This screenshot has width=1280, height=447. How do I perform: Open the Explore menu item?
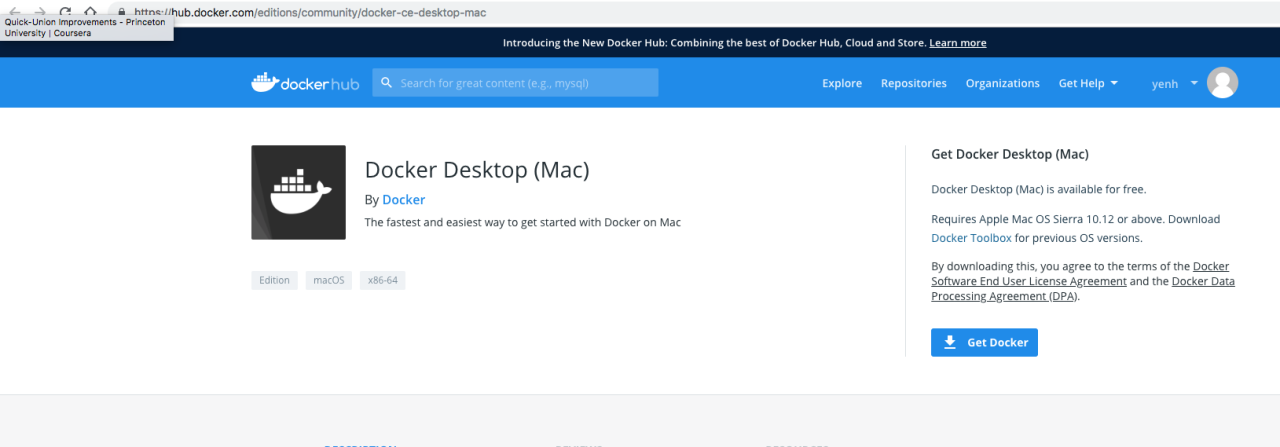pos(842,83)
